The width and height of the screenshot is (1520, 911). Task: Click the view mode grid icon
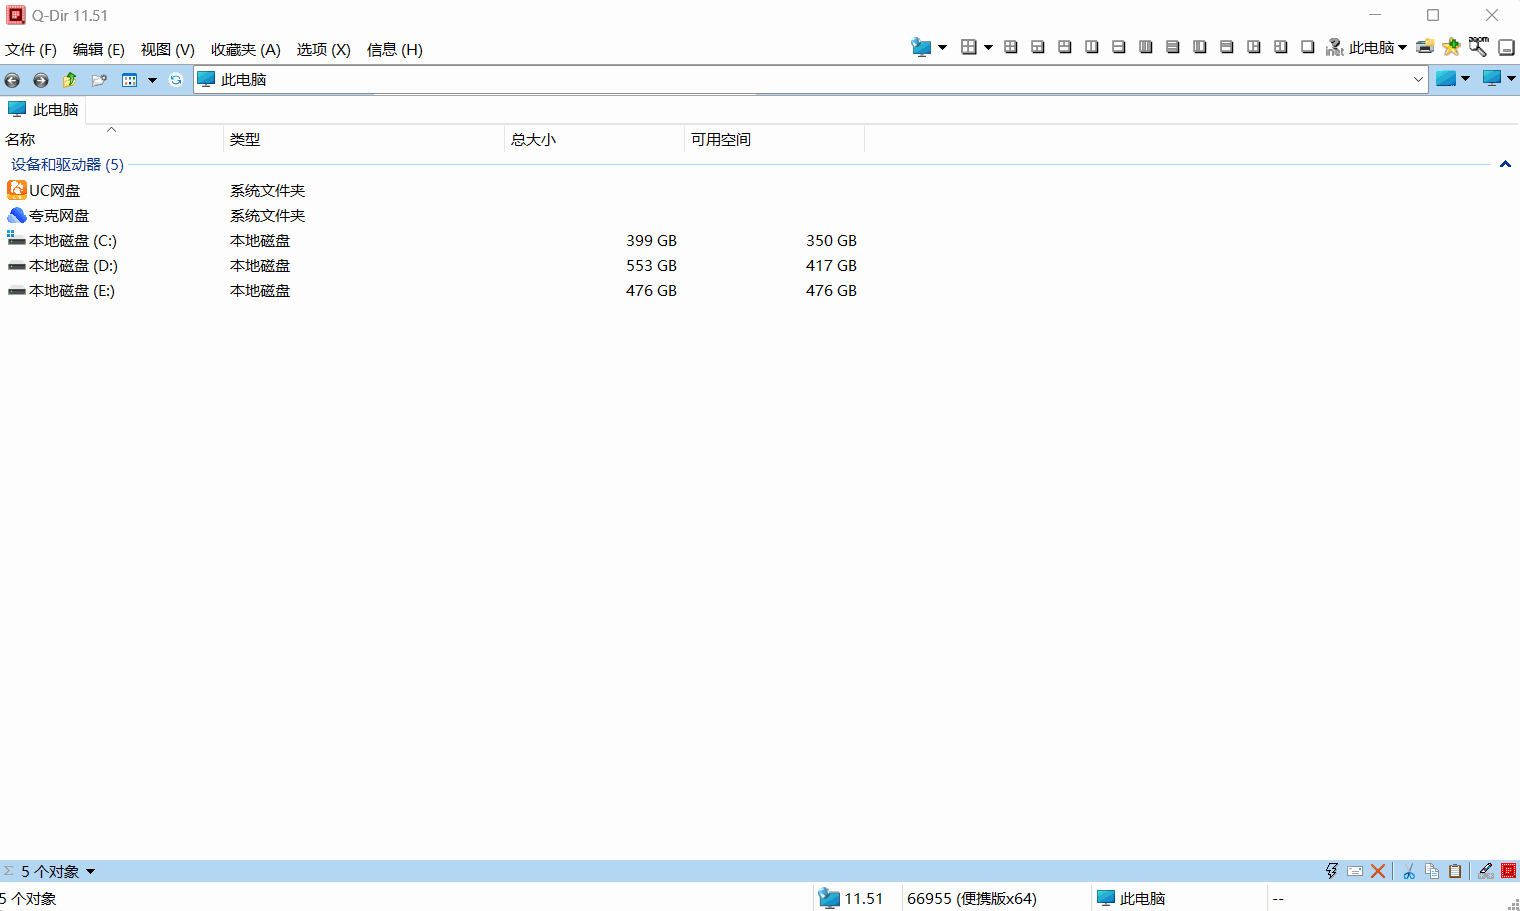(x=129, y=80)
